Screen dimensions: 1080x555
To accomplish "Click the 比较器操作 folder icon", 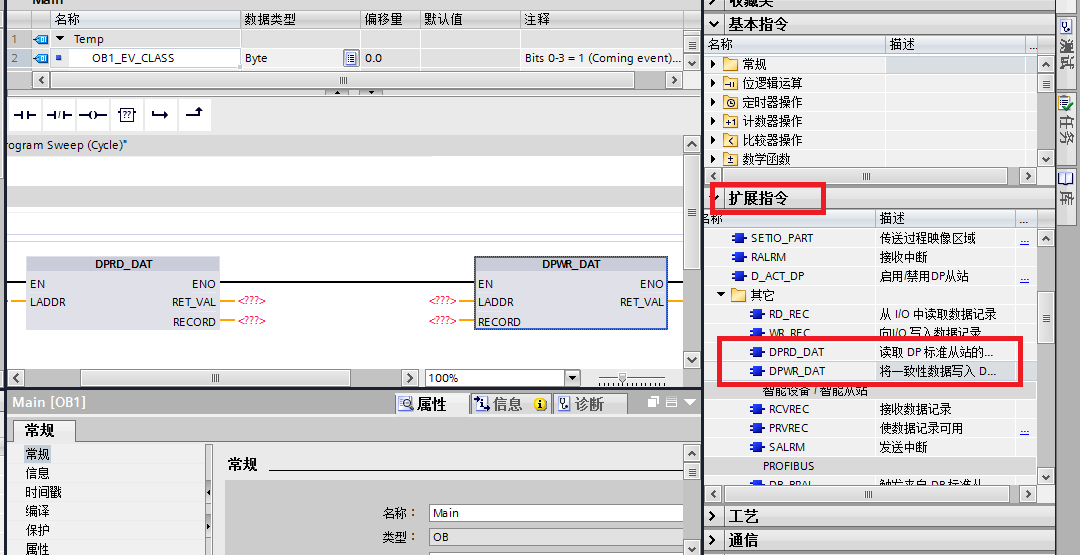I will click(730, 140).
